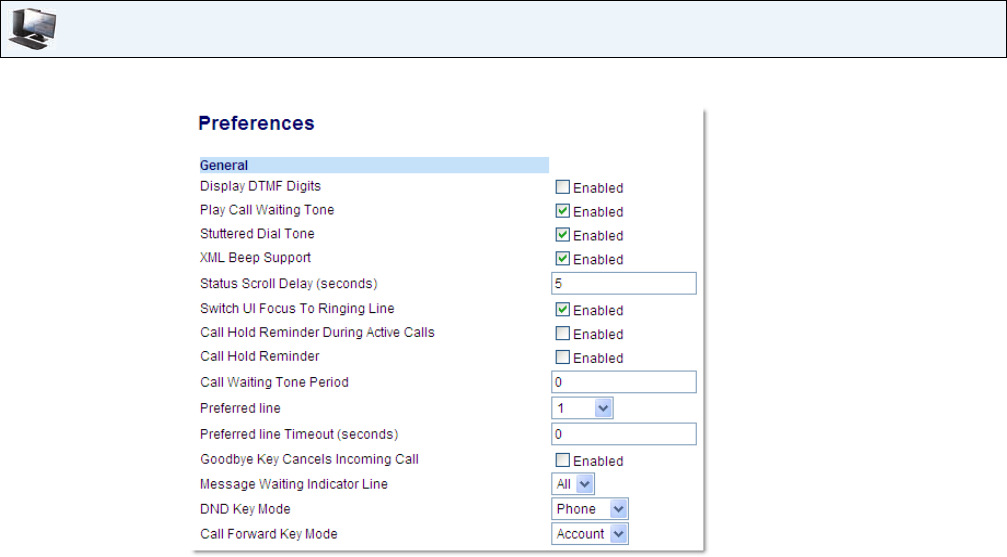
Task: Click the Display DTMF Digits label
Action: click(x=260, y=186)
